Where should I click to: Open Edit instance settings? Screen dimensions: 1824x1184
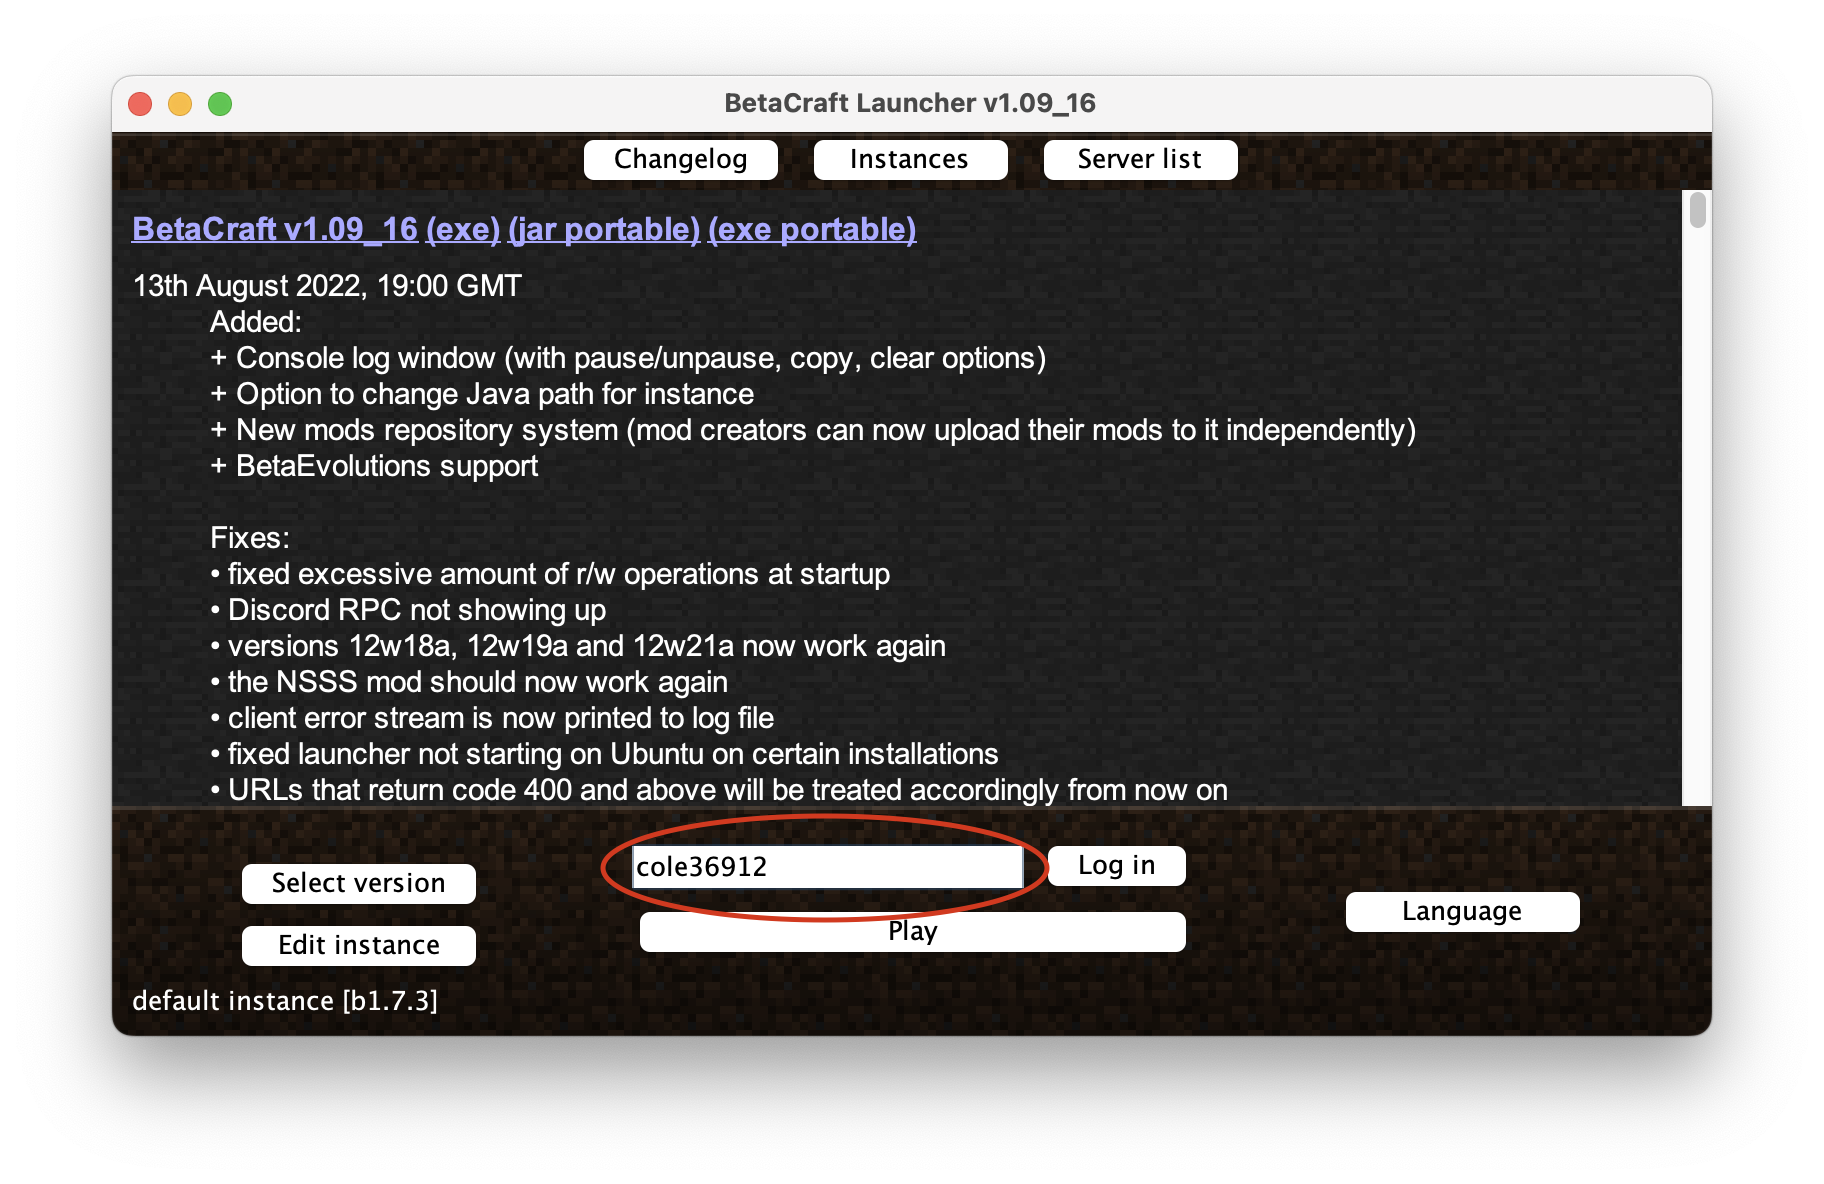point(358,945)
